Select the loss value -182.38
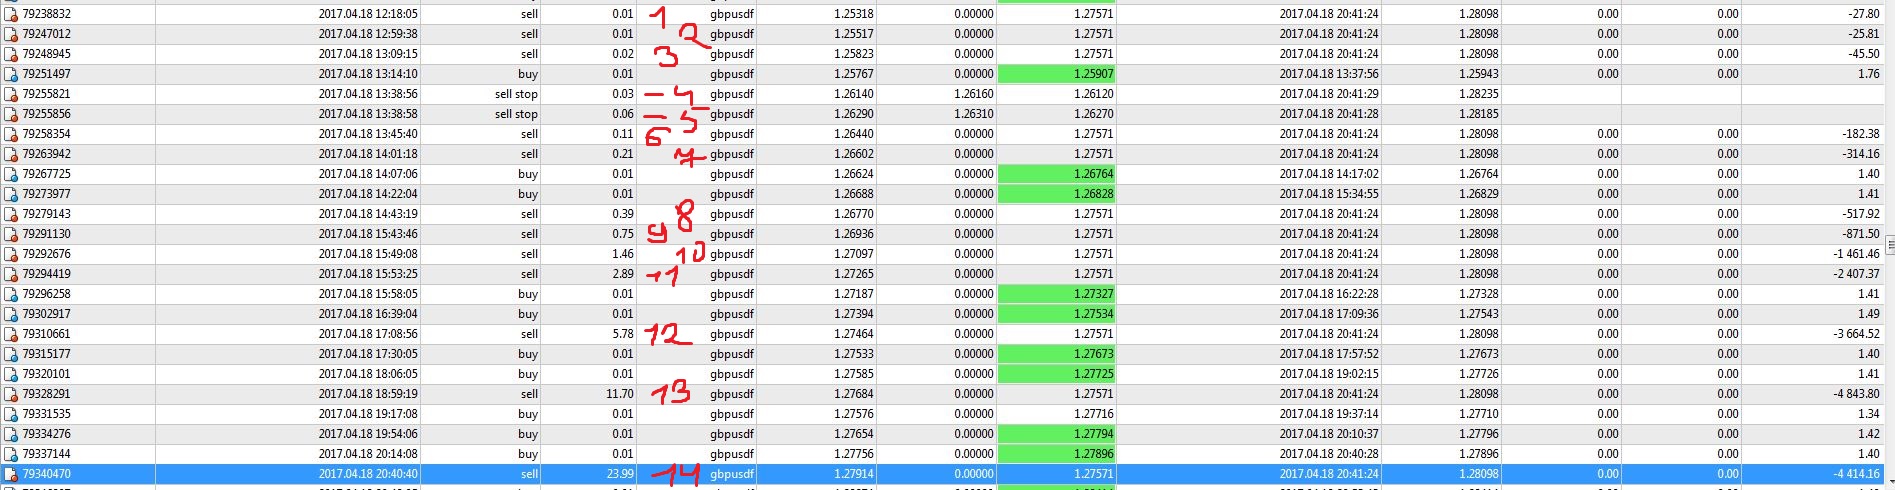The width and height of the screenshot is (1895, 490). click(x=1861, y=134)
